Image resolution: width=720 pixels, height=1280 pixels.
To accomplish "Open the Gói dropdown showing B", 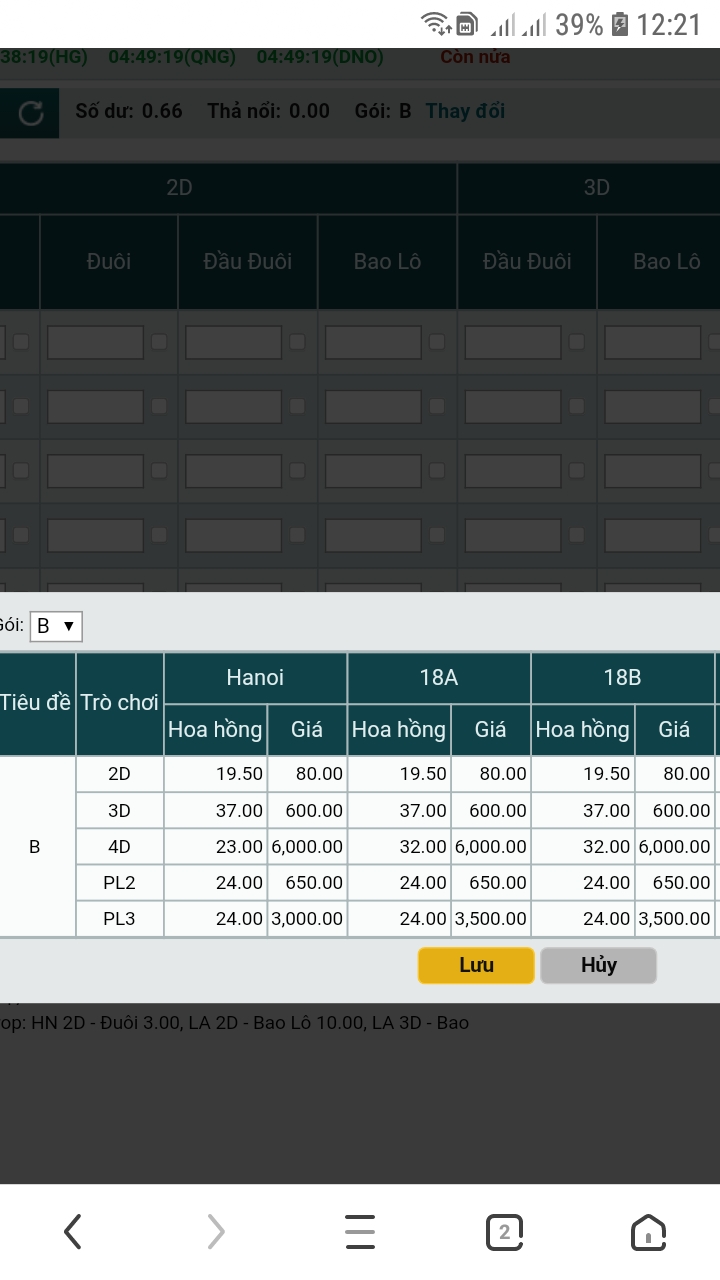I will pos(56,626).
